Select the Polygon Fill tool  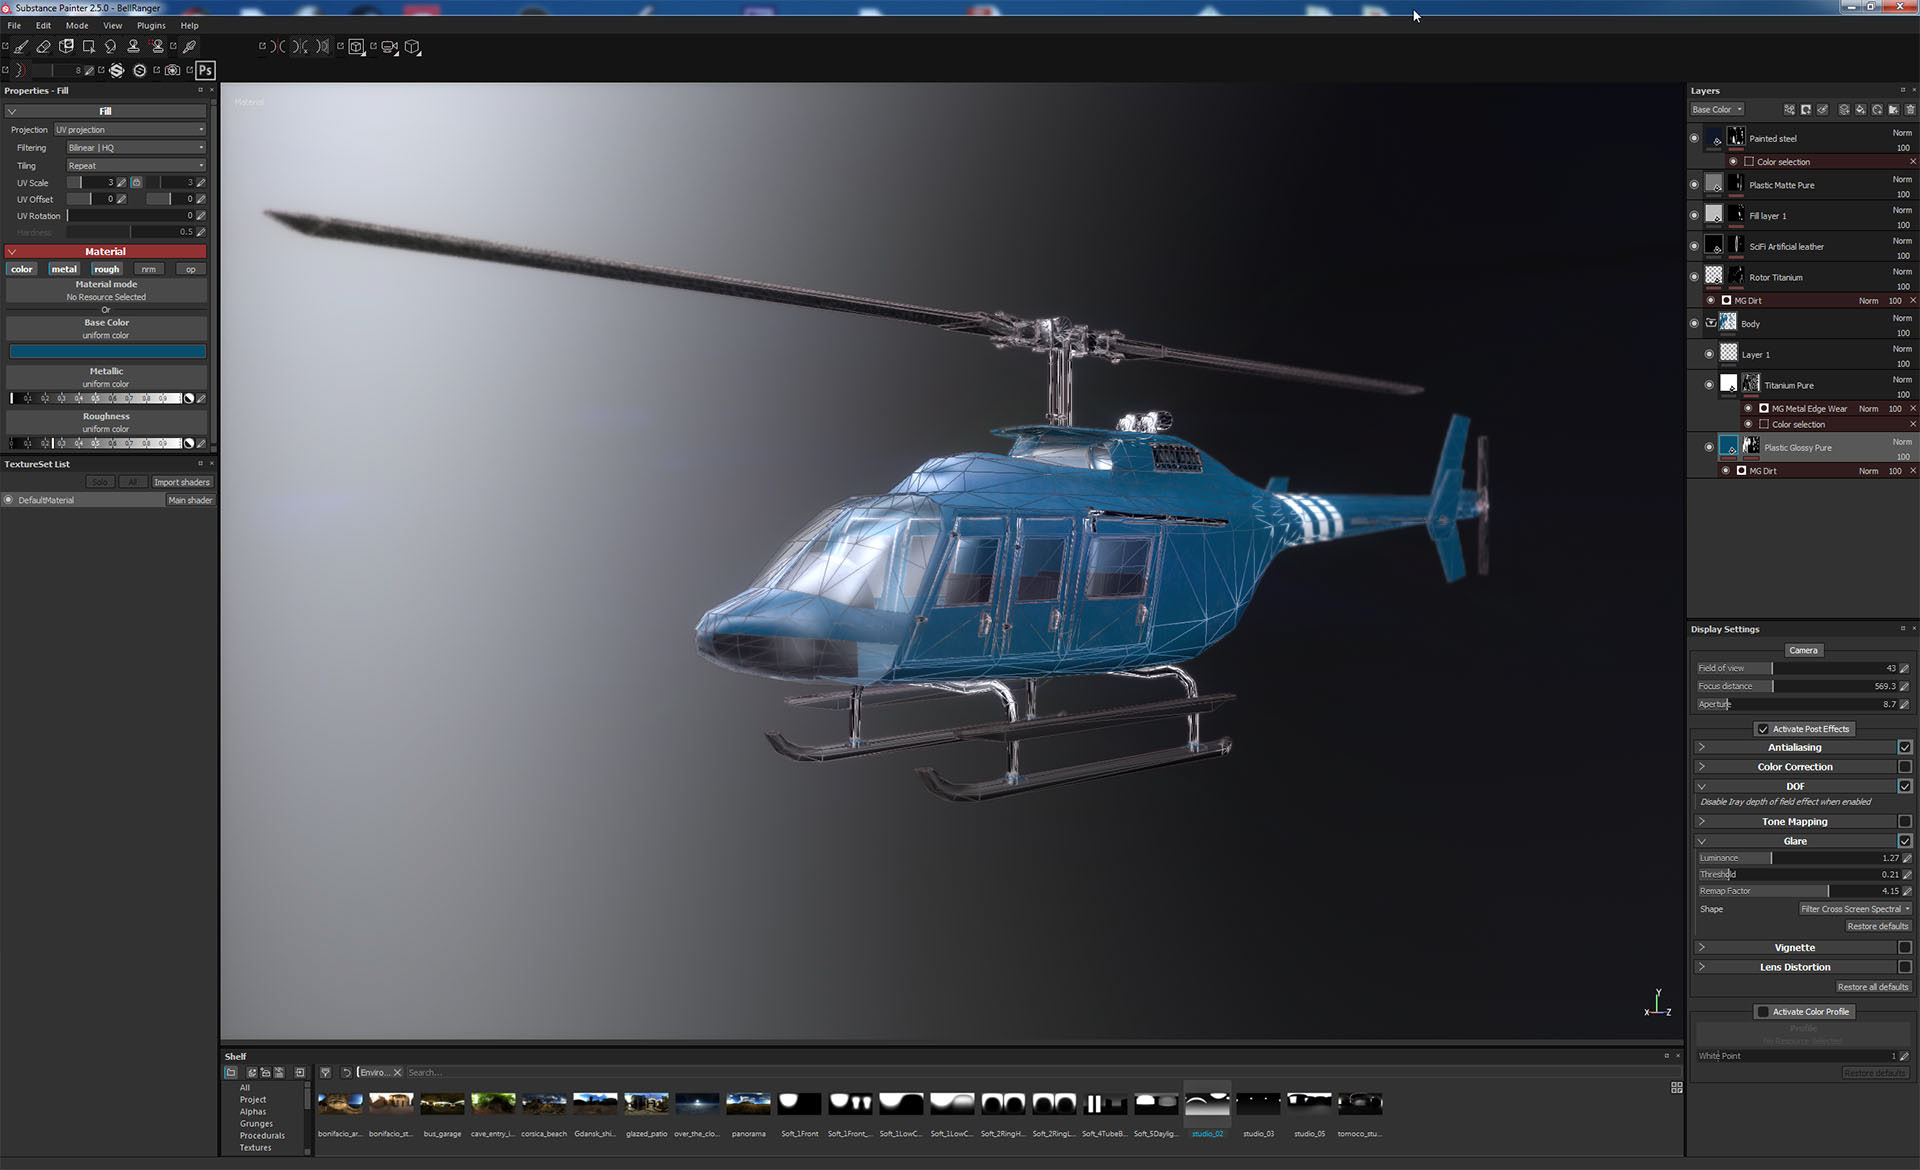pyautogui.click(x=88, y=46)
